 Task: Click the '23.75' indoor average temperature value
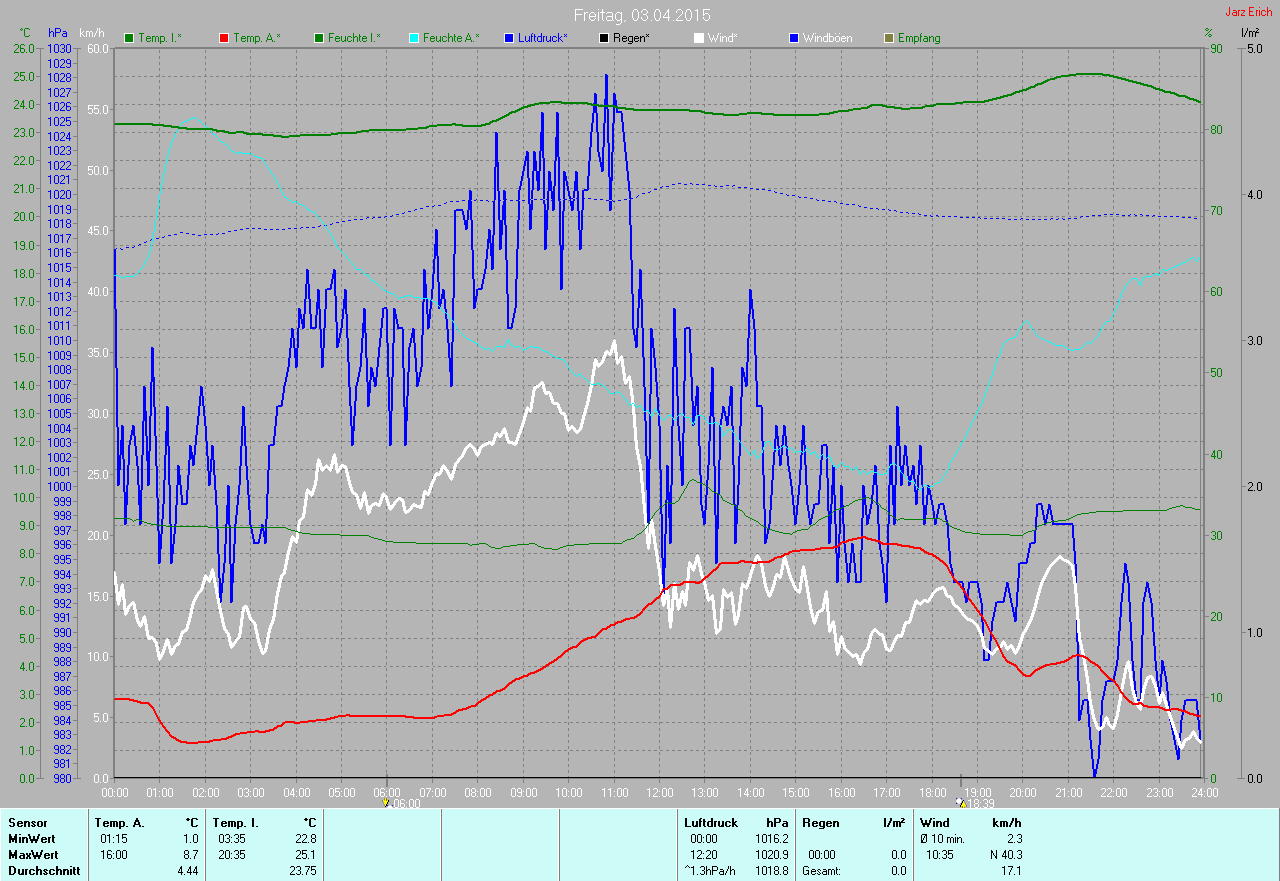(302, 871)
